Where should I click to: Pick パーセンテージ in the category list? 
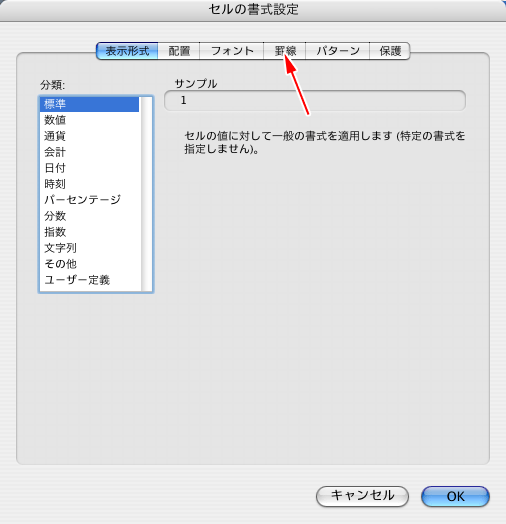[90, 200]
